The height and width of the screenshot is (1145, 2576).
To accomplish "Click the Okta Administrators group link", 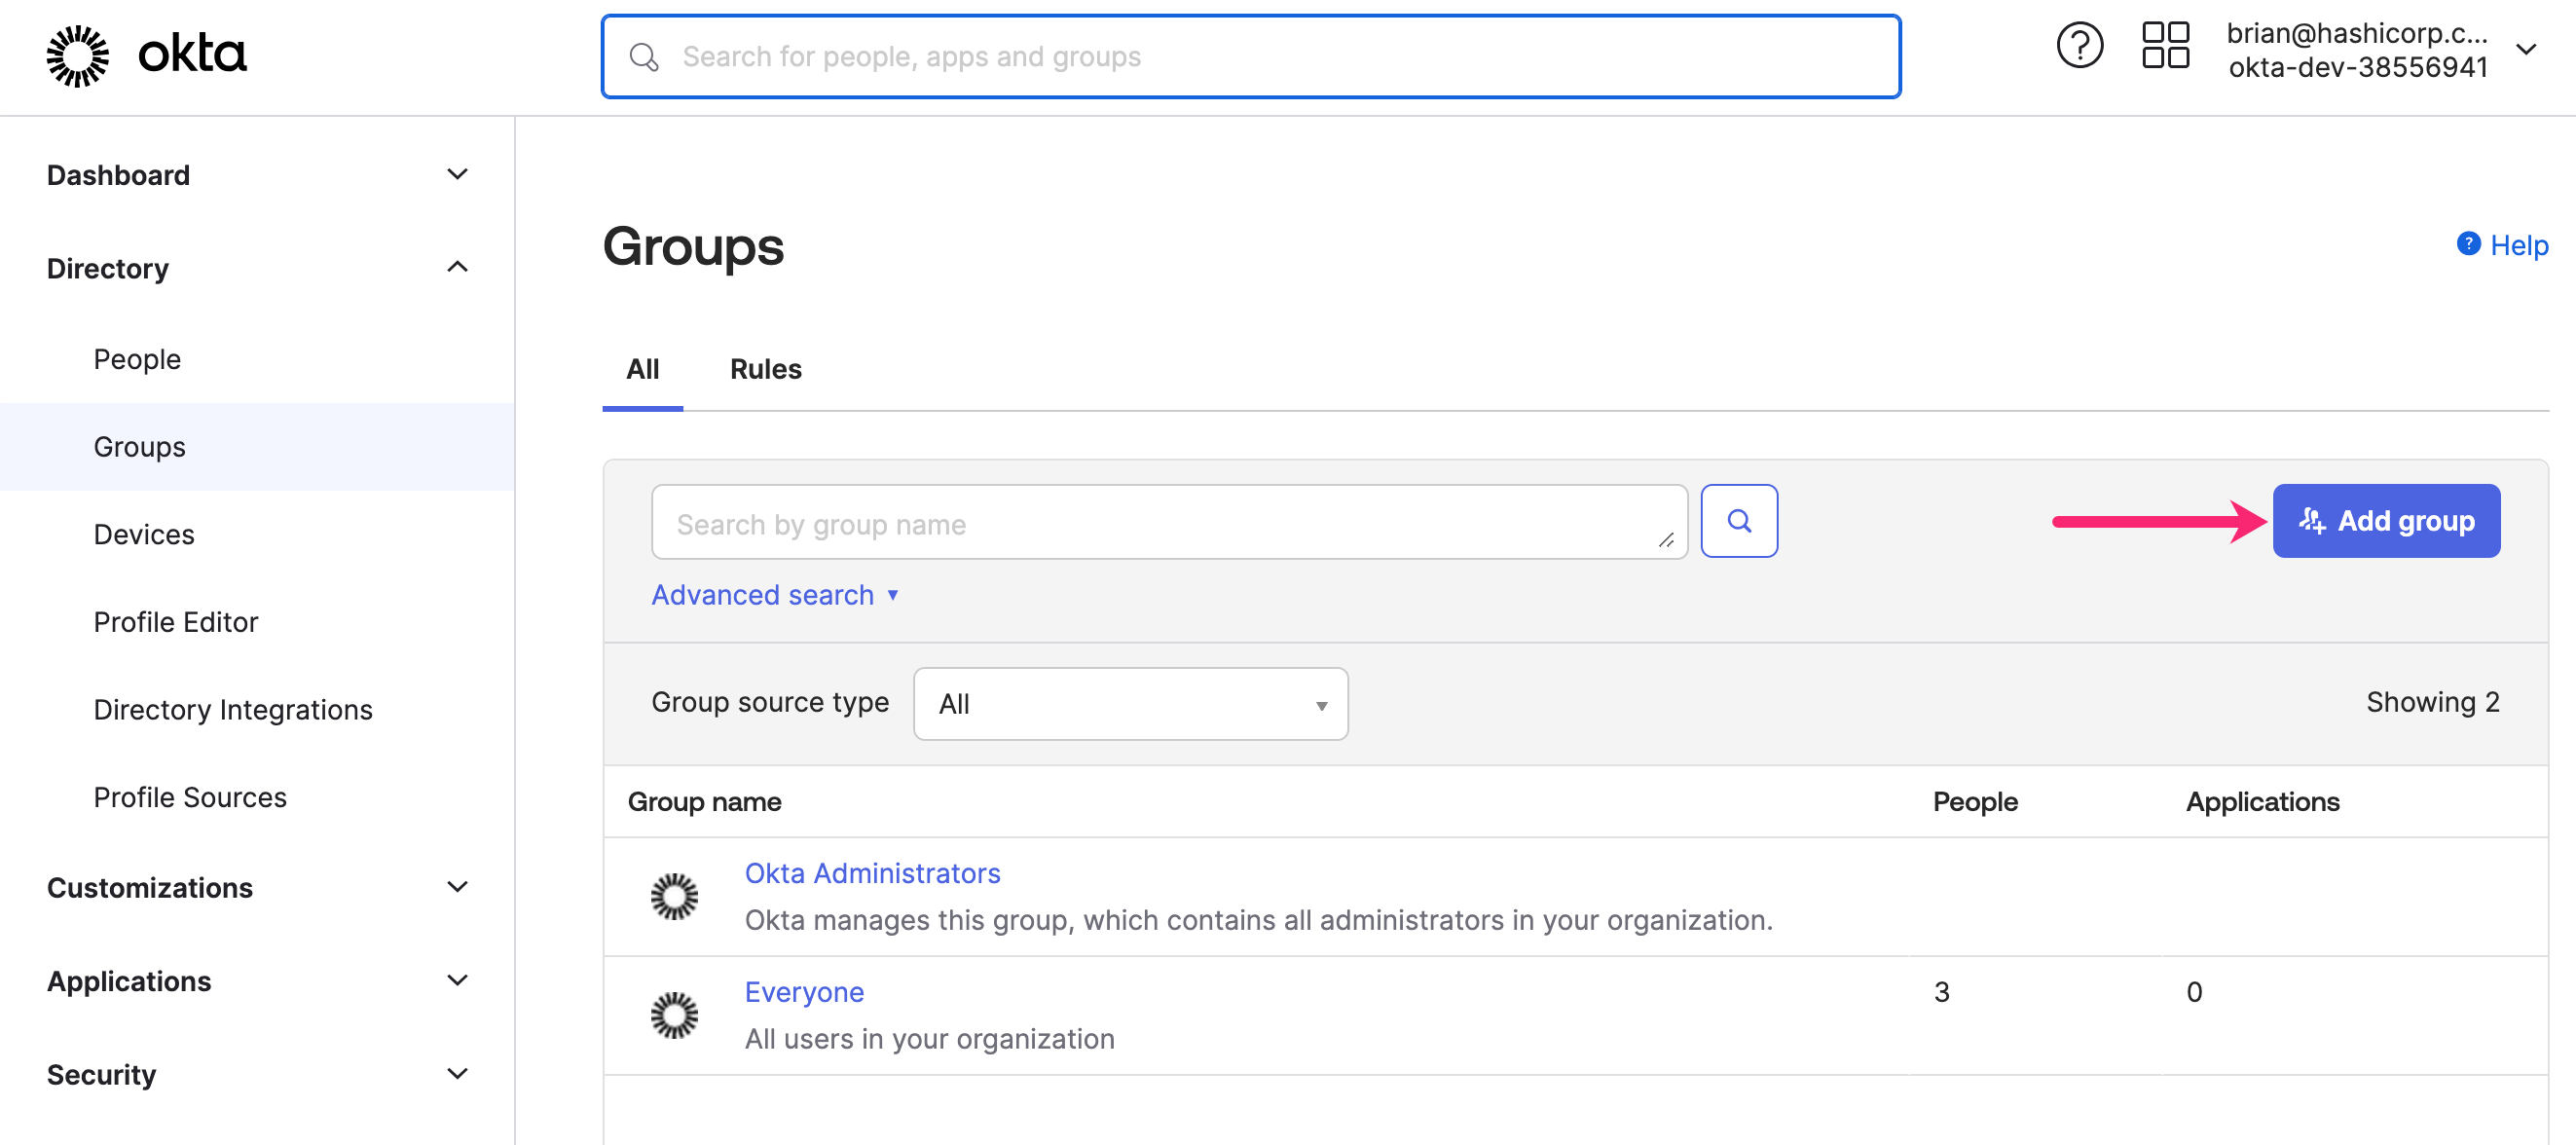I will pyautogui.click(x=872, y=872).
